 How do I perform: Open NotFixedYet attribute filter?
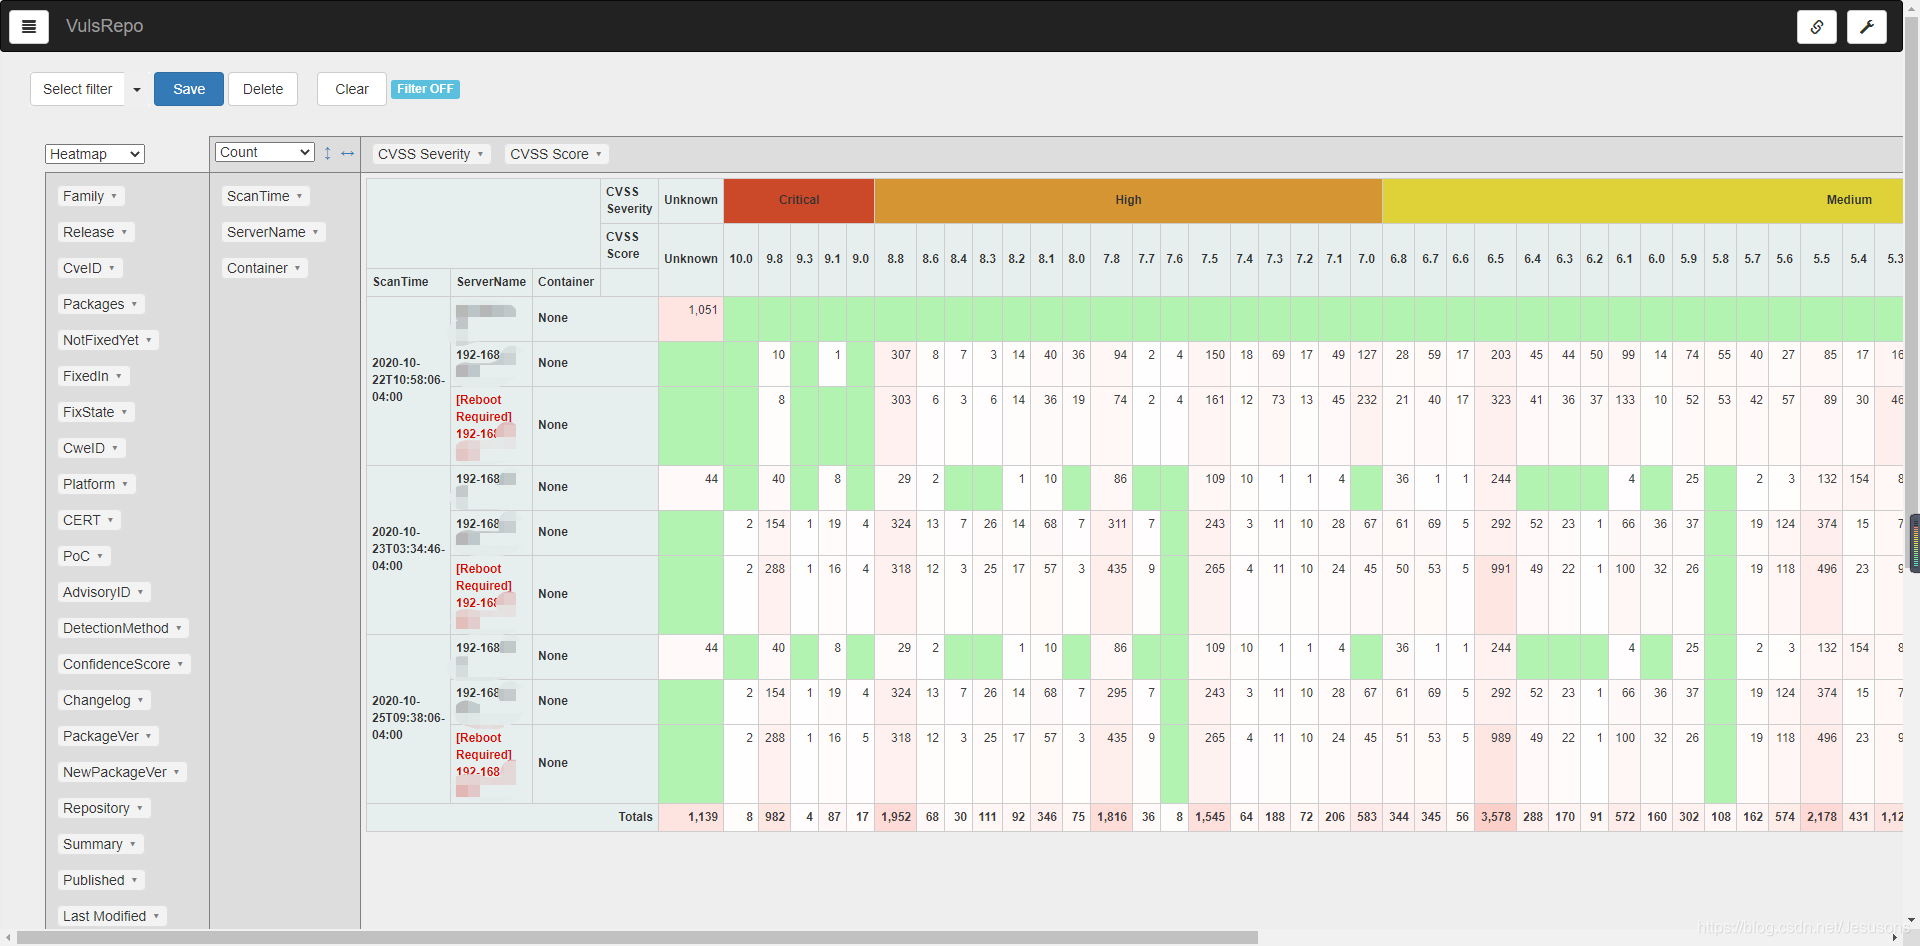[149, 340]
